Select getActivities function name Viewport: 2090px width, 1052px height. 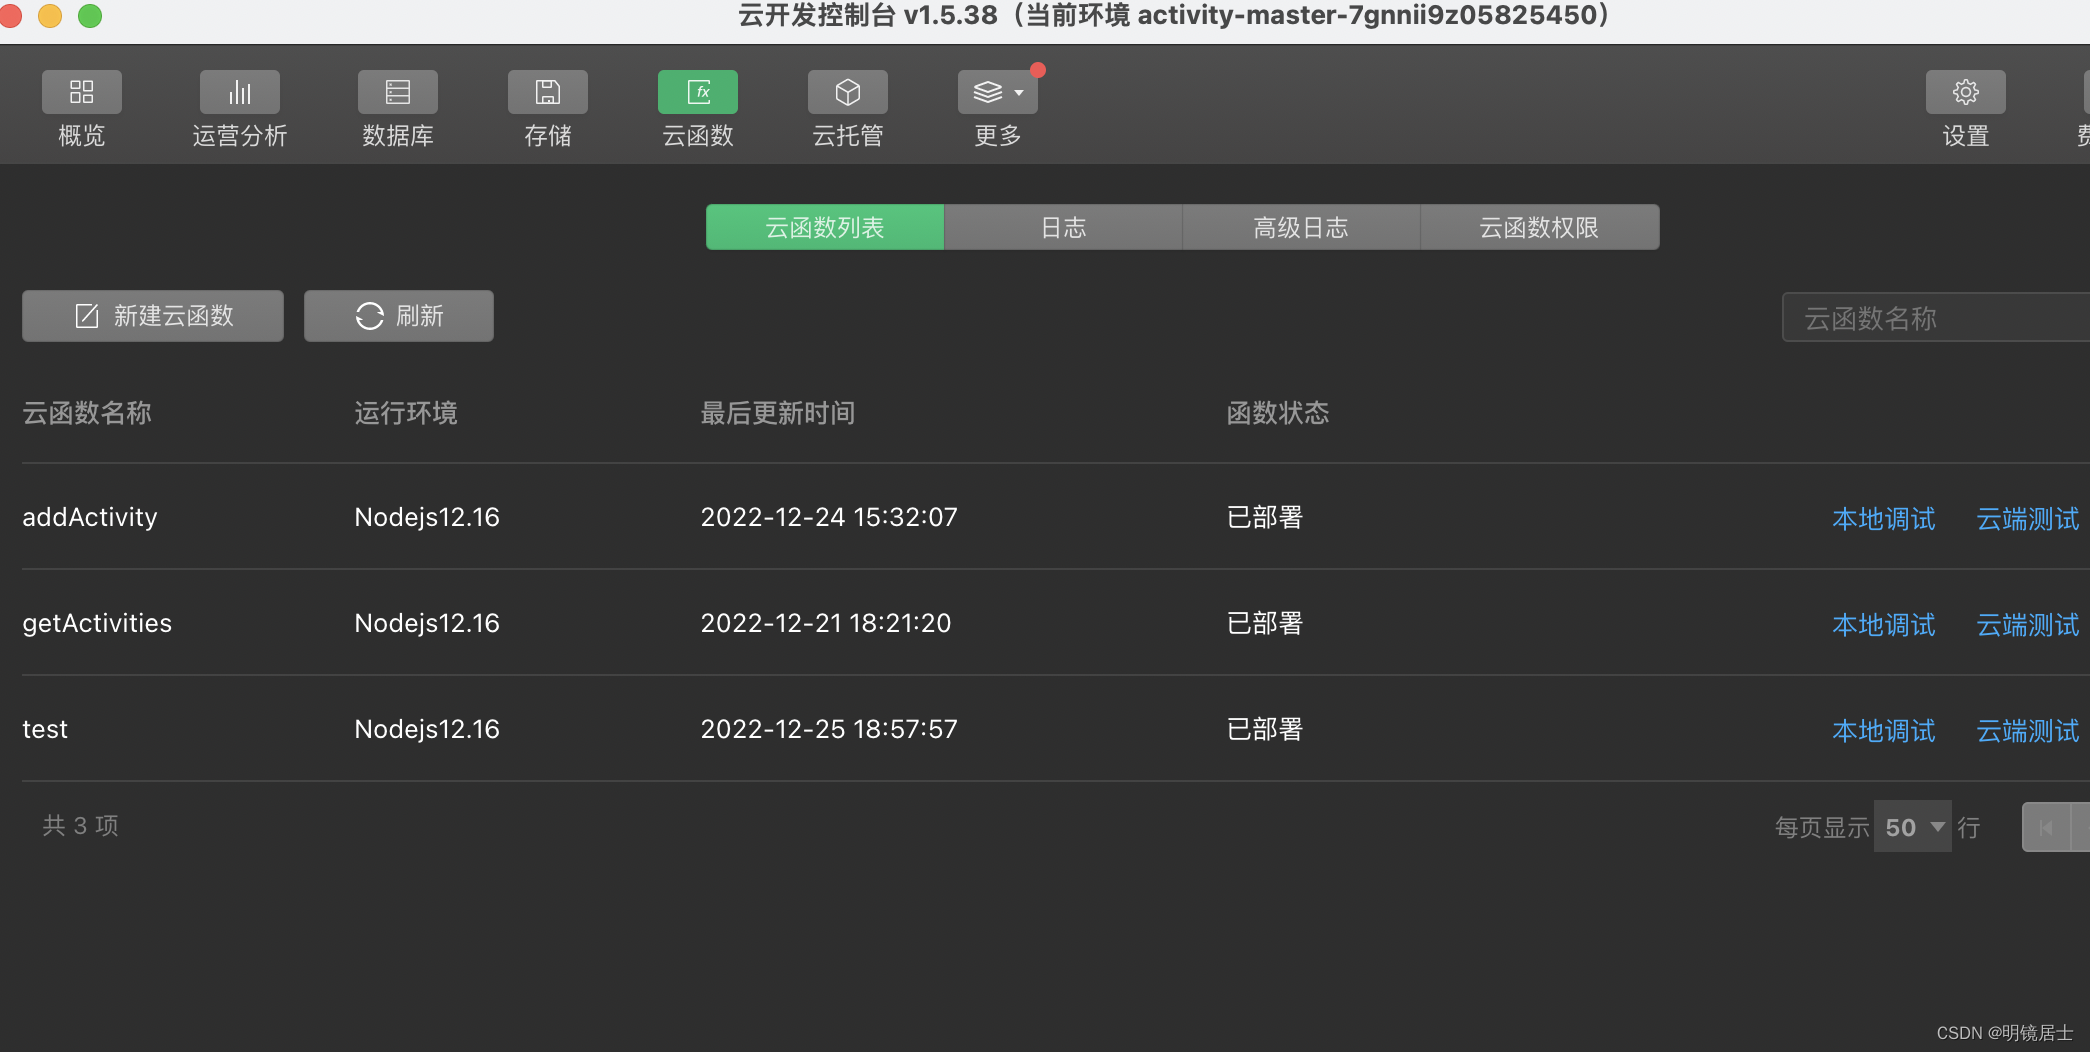[x=97, y=623]
